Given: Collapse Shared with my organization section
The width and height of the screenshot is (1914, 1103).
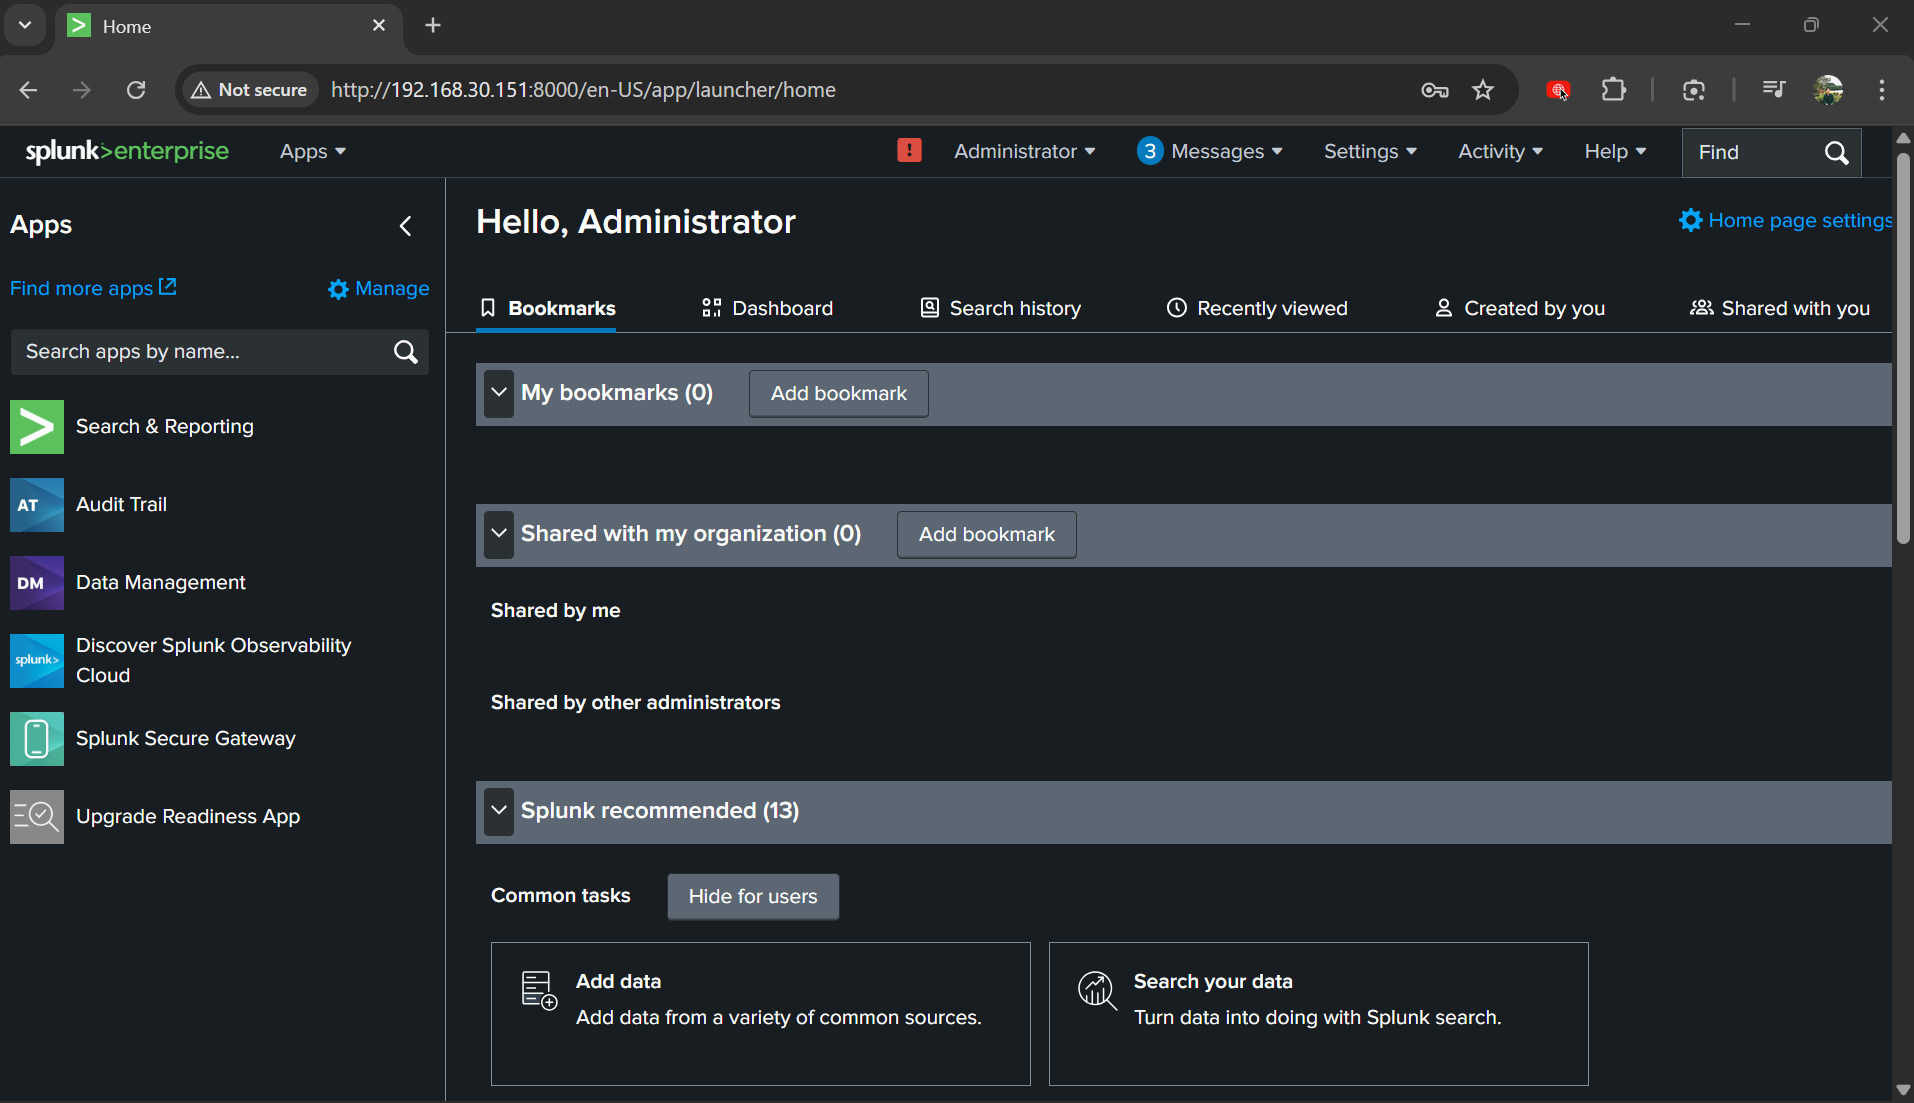Looking at the screenshot, I should tap(499, 534).
